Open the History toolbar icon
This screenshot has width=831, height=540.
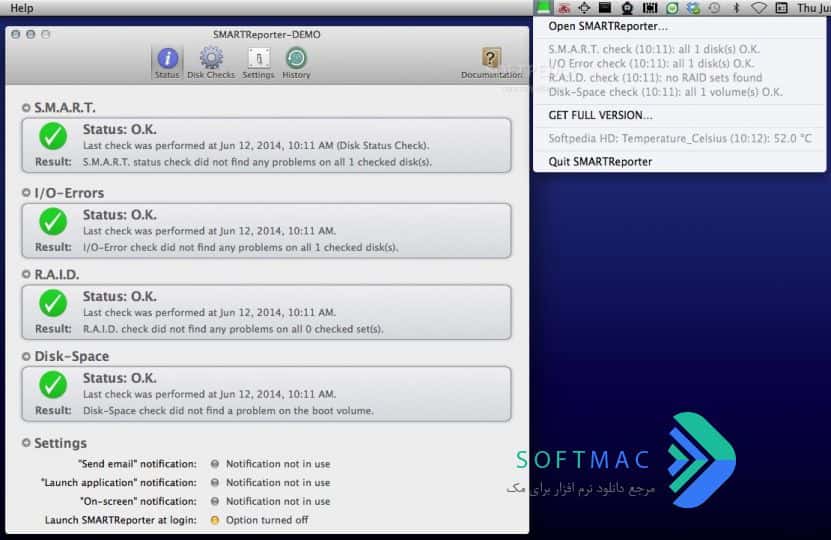[x=296, y=58]
